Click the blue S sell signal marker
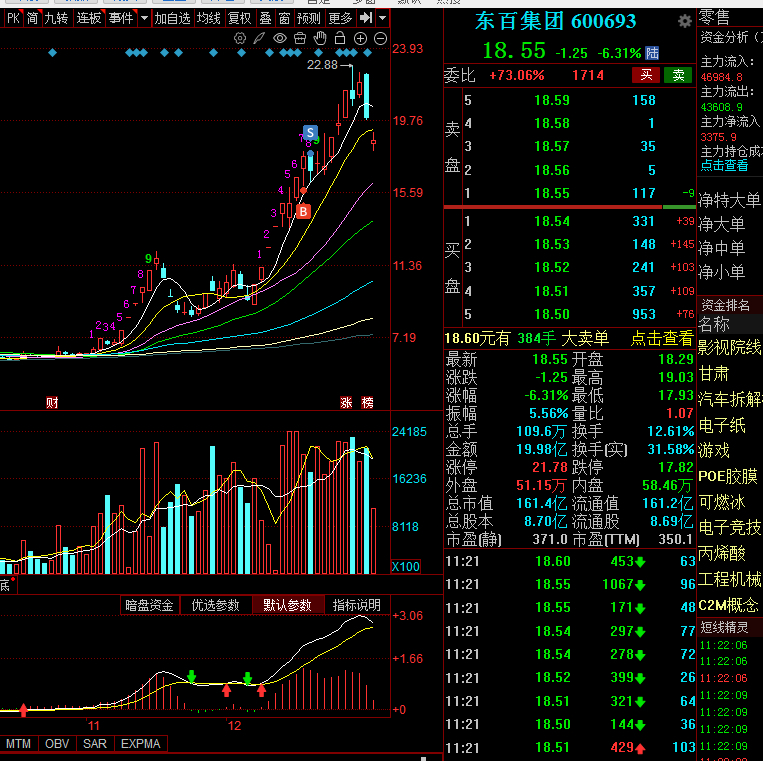Screen dimensions: 763x761 (310, 132)
